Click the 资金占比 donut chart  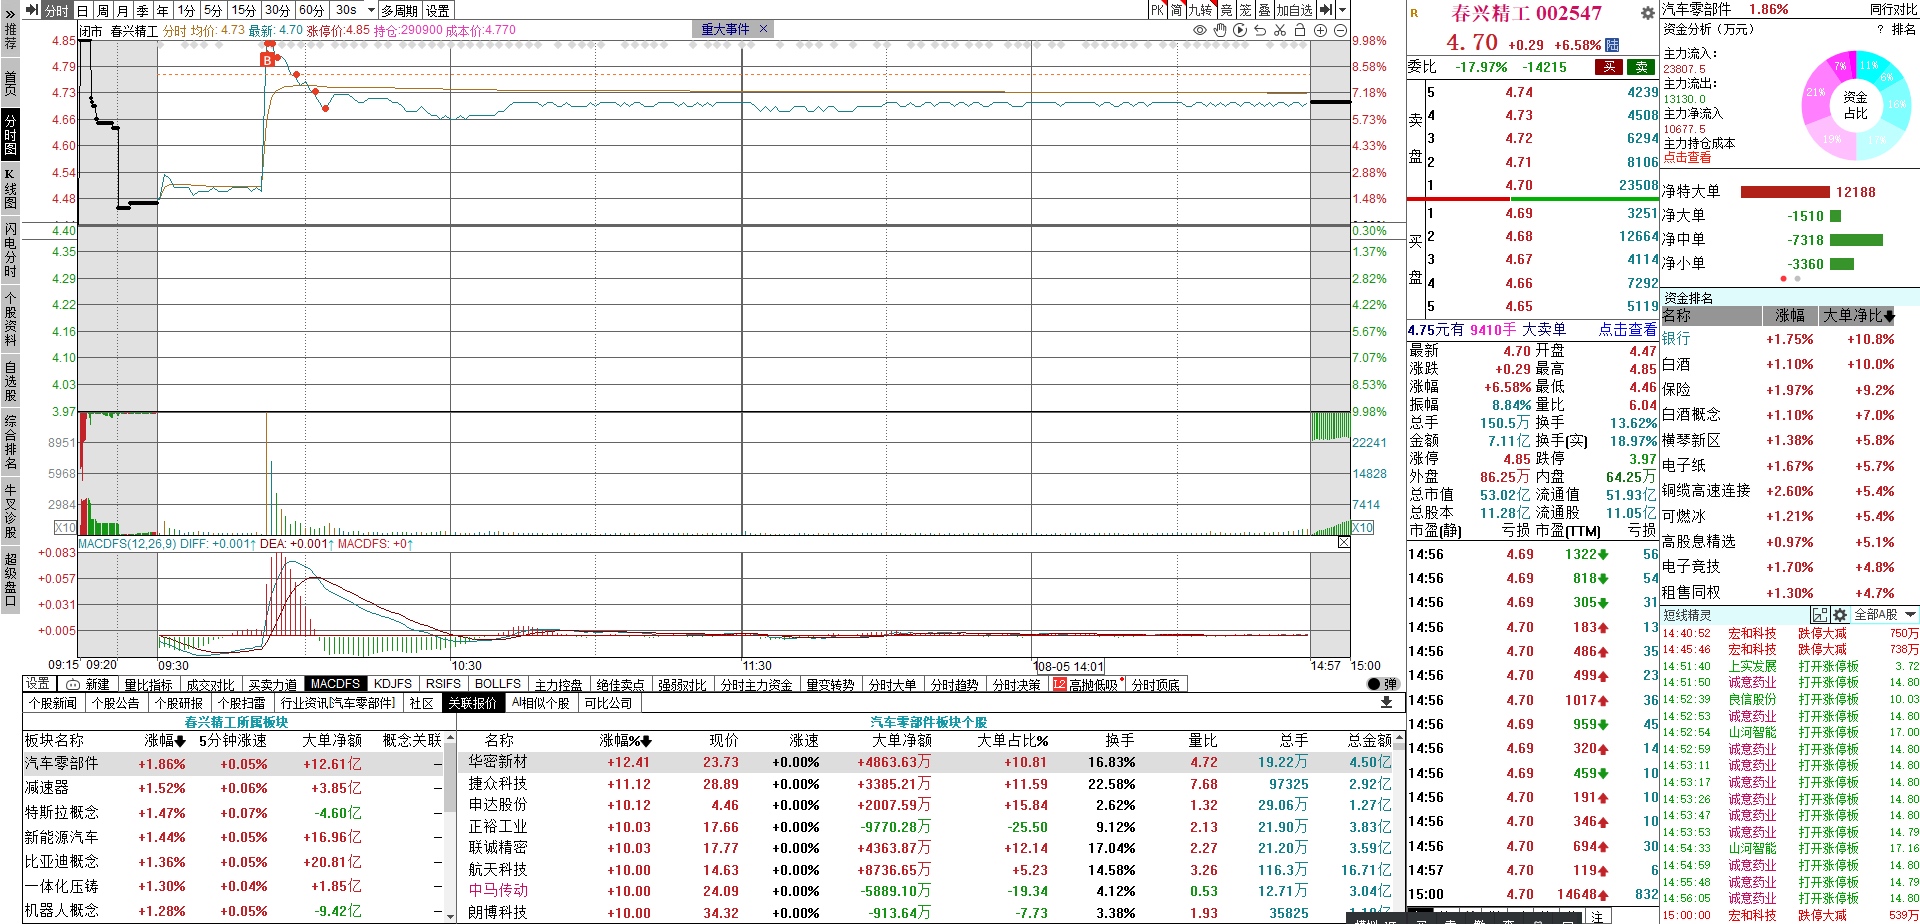[x=1855, y=105]
